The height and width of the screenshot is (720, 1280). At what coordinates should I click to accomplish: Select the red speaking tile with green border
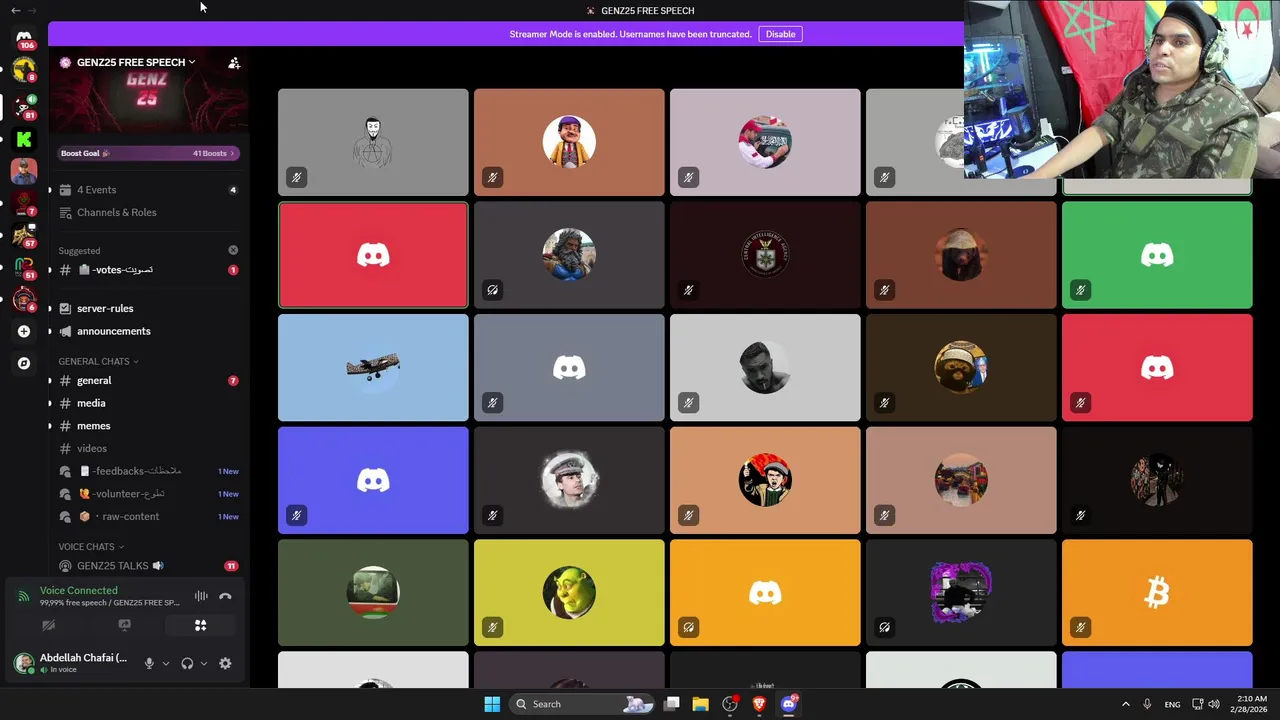[373, 255]
